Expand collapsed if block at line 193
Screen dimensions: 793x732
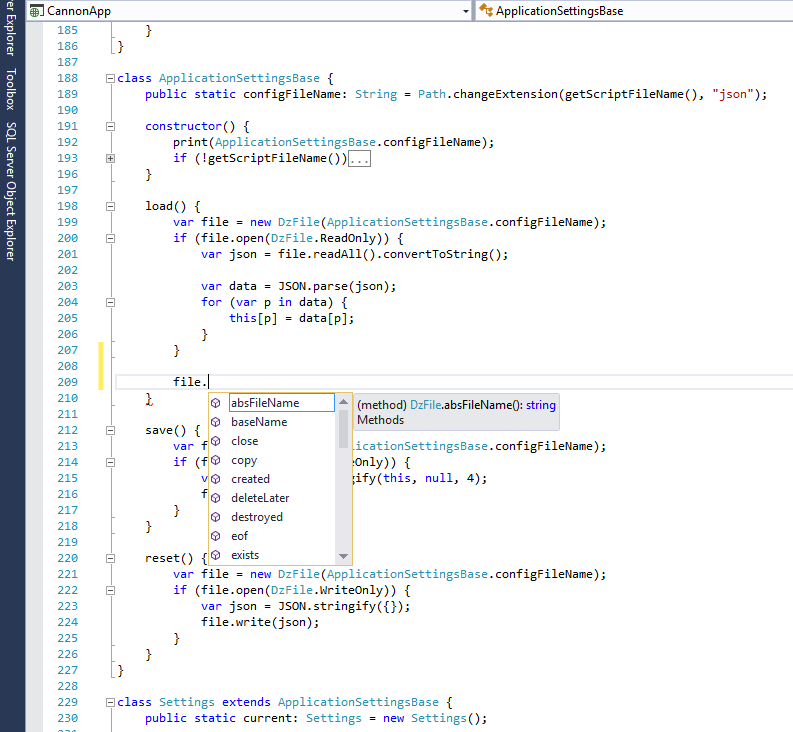pos(110,158)
